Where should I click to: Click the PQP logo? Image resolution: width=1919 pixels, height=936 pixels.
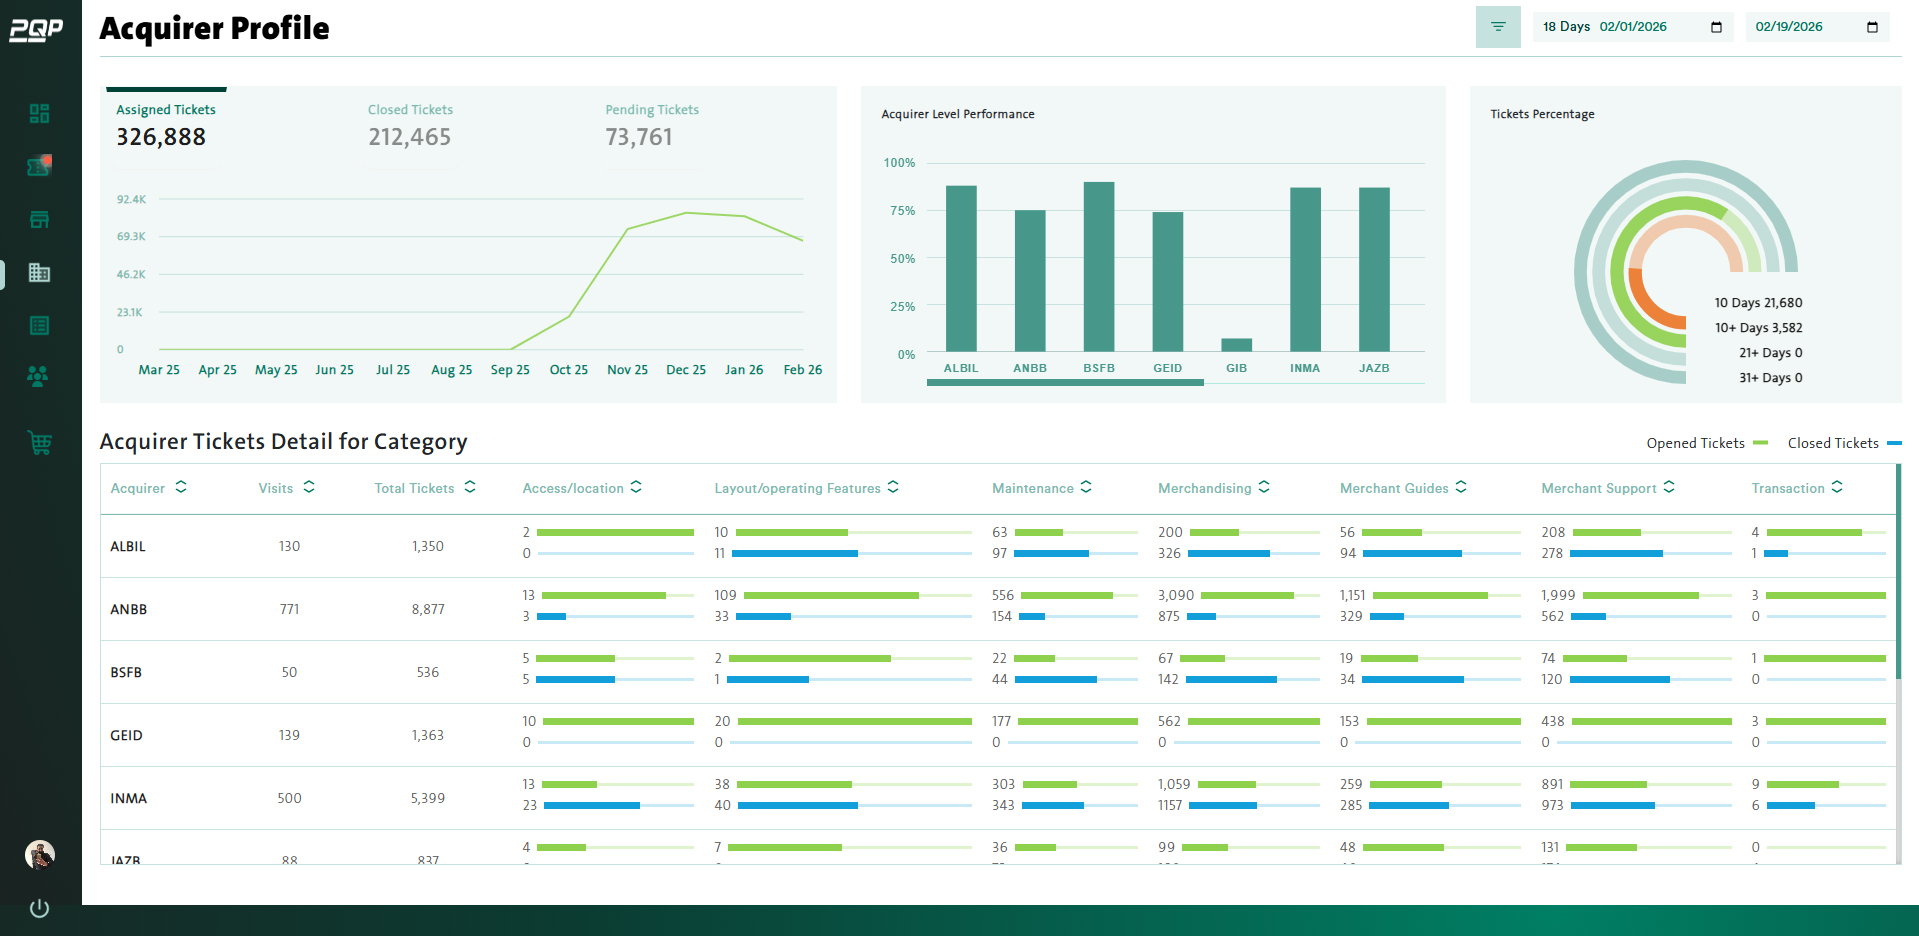[x=39, y=29]
